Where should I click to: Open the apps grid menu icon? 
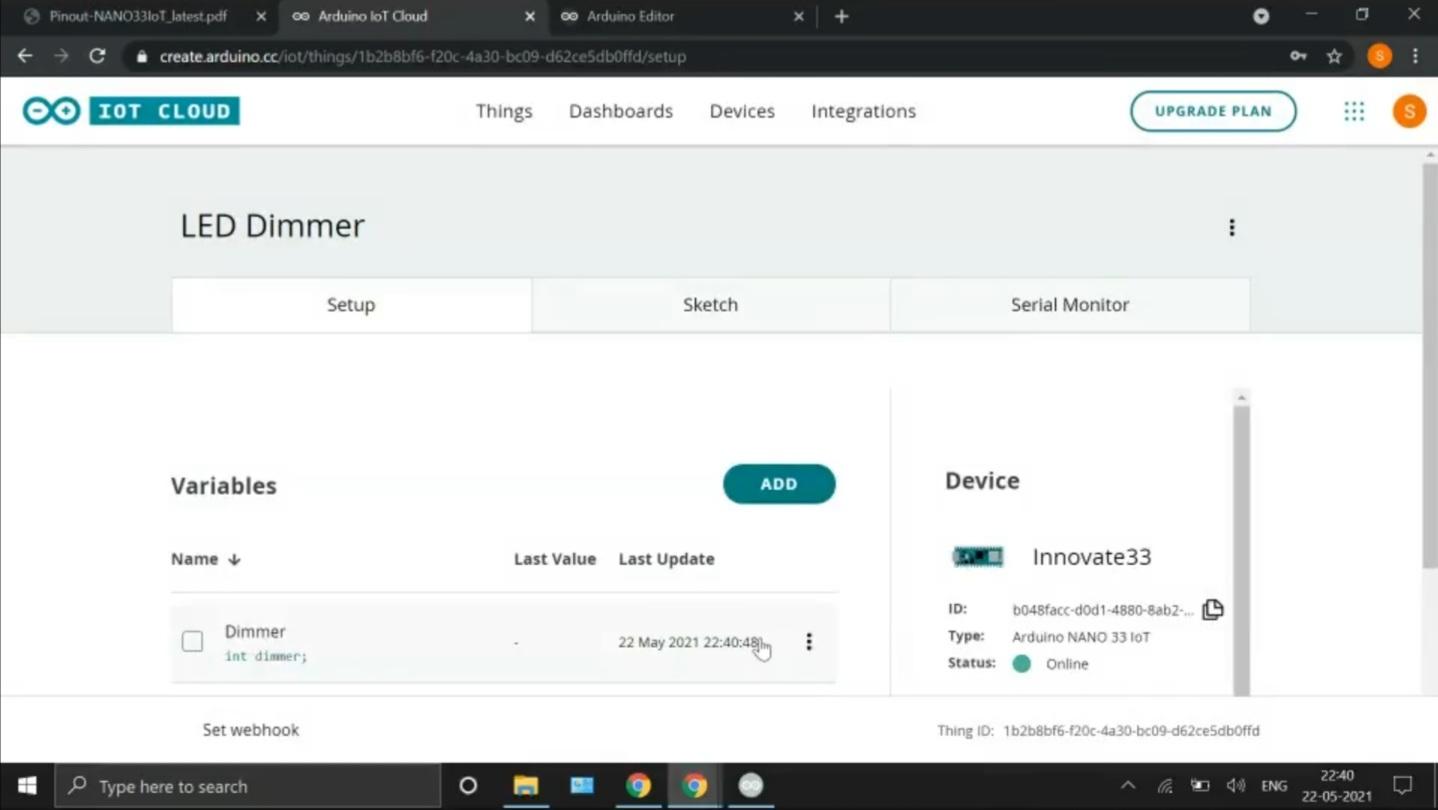[1354, 111]
